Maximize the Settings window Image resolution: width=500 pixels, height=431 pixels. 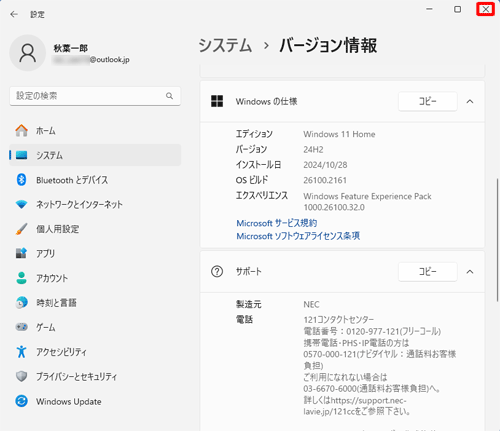458,9
